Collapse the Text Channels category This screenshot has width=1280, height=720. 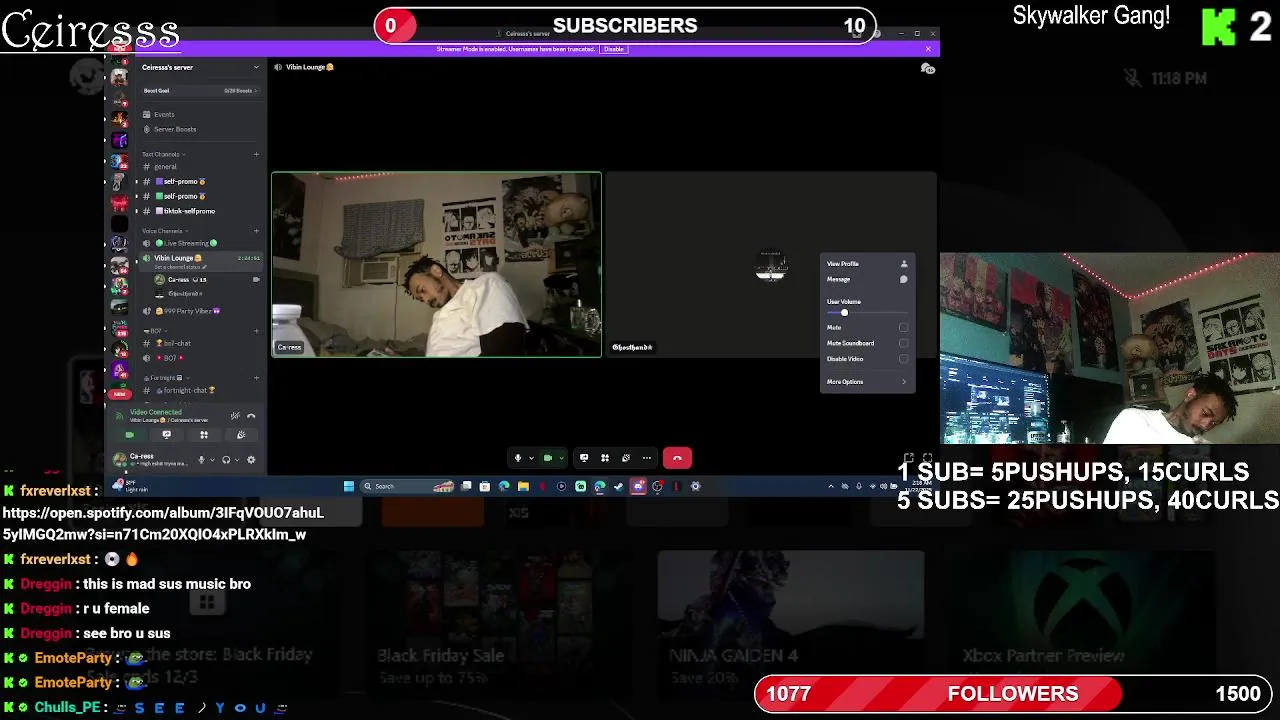tap(162, 154)
